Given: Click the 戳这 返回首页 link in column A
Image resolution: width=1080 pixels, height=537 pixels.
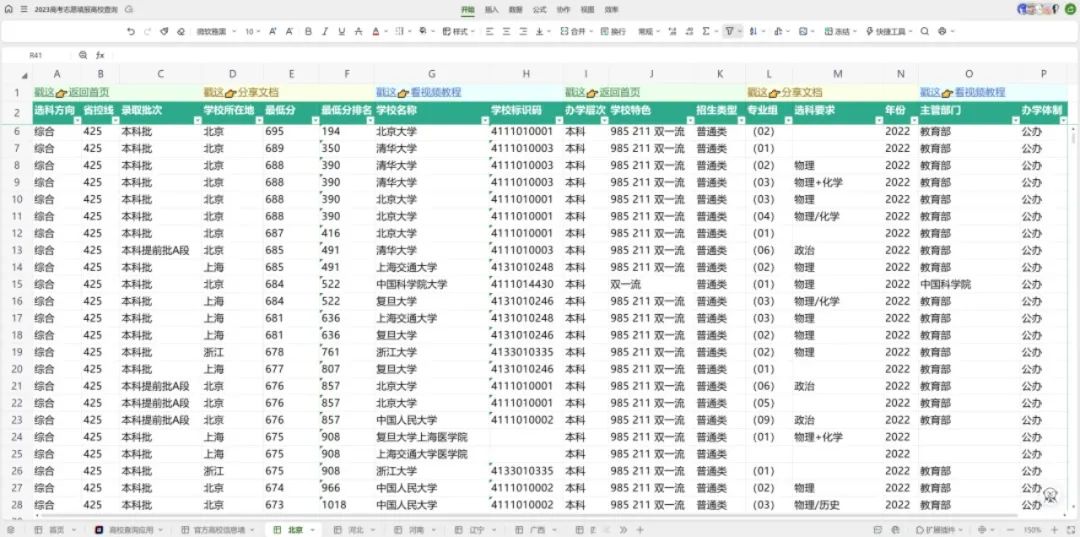Looking at the screenshot, I should 72,92.
